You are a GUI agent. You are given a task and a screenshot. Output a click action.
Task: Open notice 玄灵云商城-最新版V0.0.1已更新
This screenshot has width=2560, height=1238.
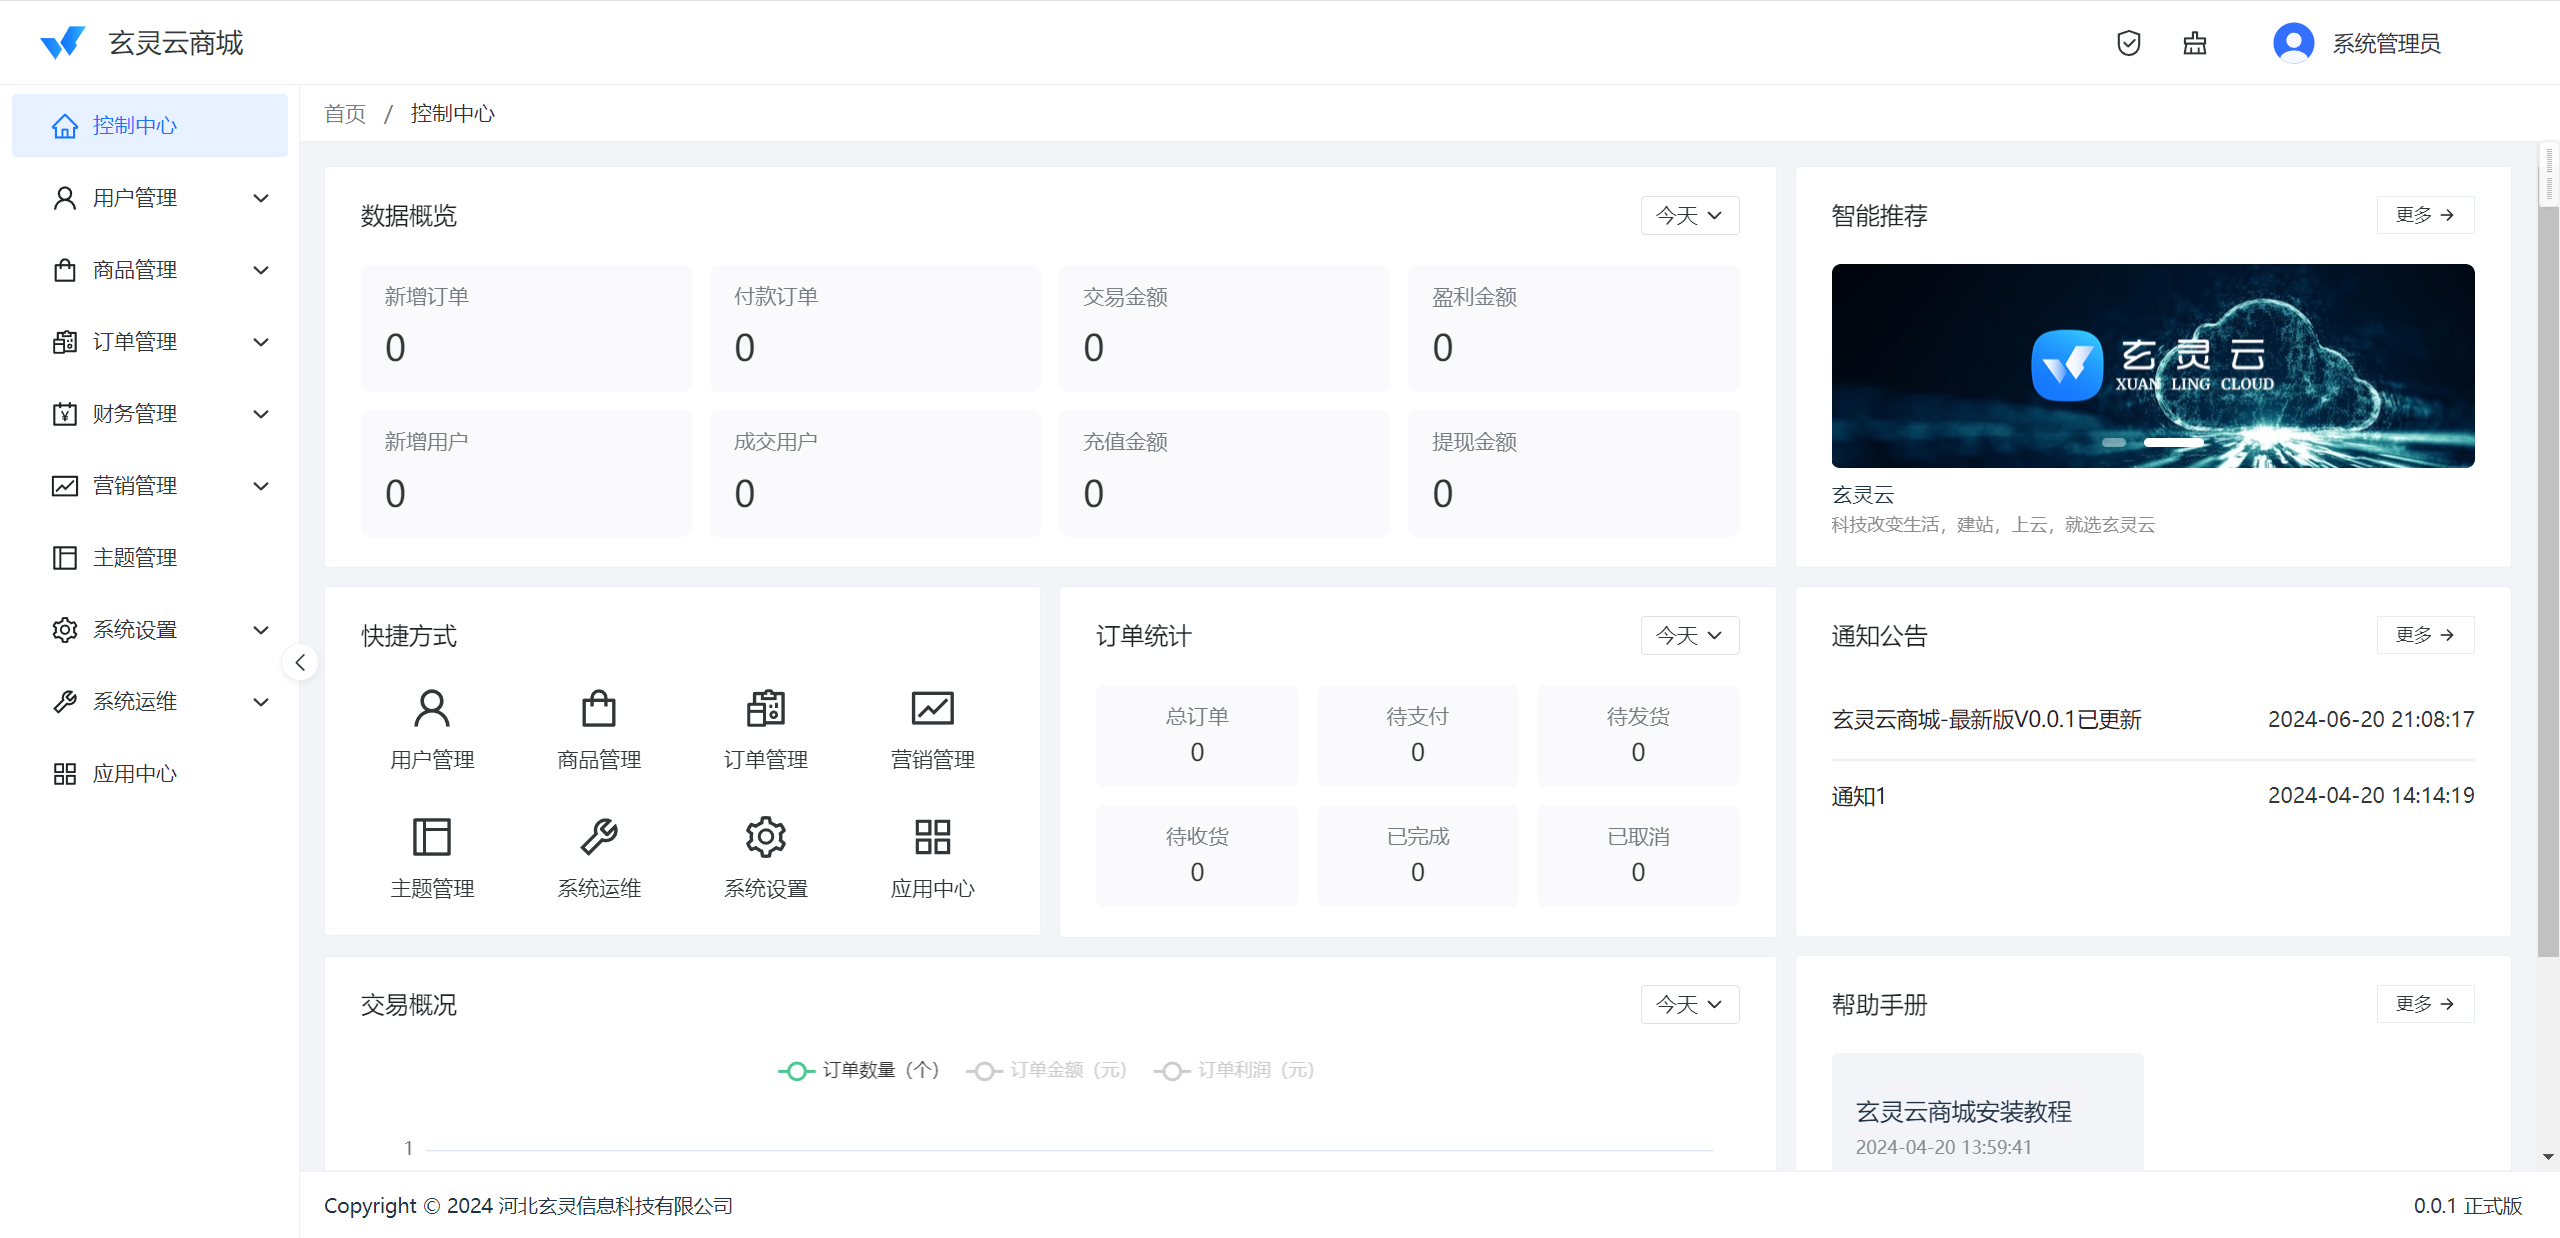(x=1986, y=720)
